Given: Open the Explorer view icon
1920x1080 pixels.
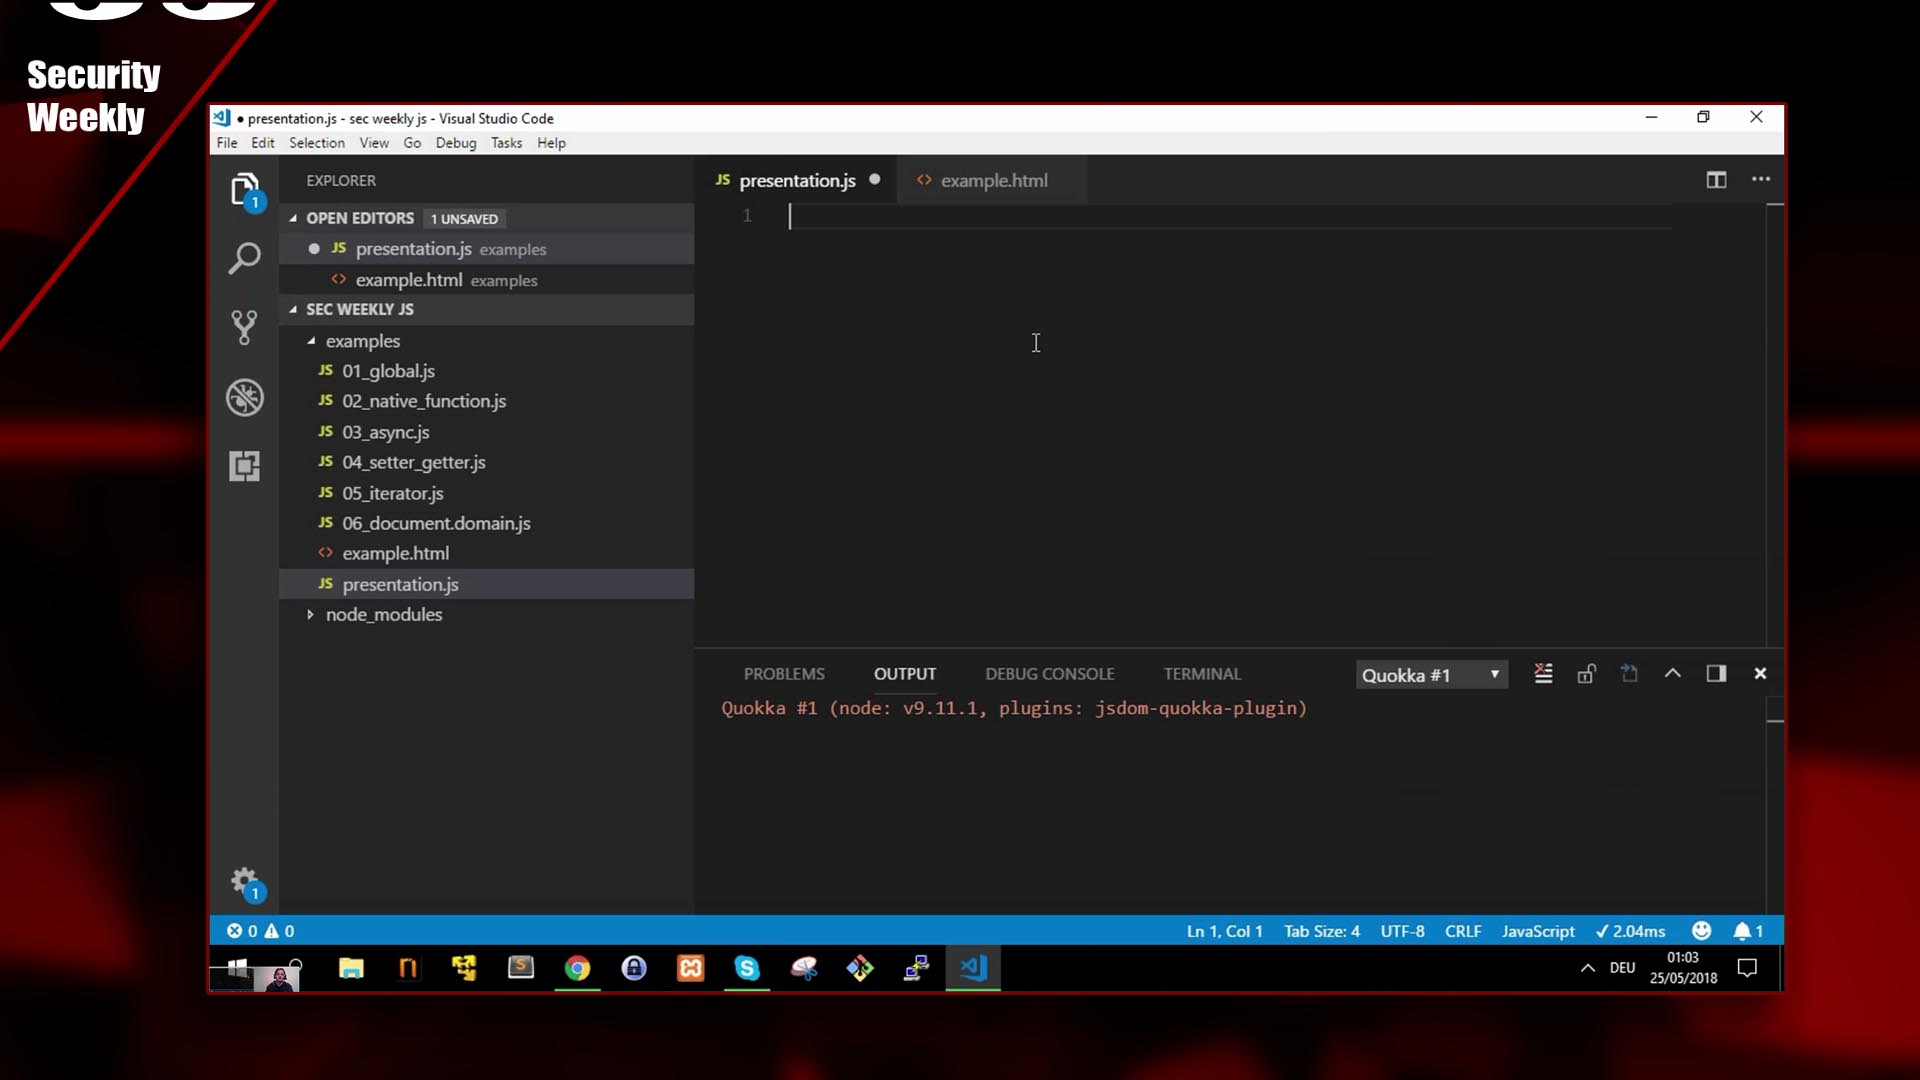Looking at the screenshot, I should tap(245, 190).
